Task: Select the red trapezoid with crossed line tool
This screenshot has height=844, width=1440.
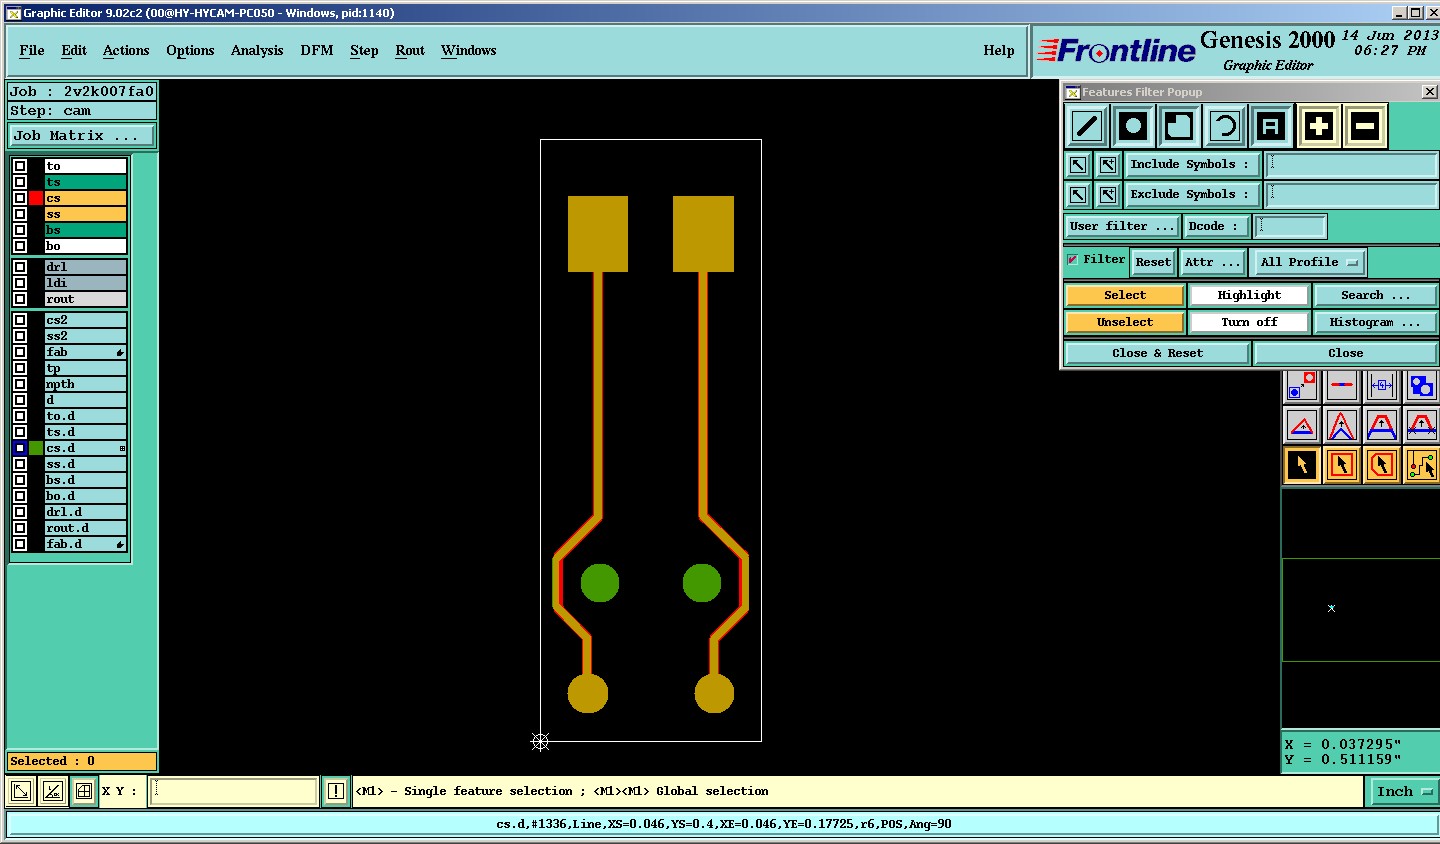Action: tap(1421, 425)
